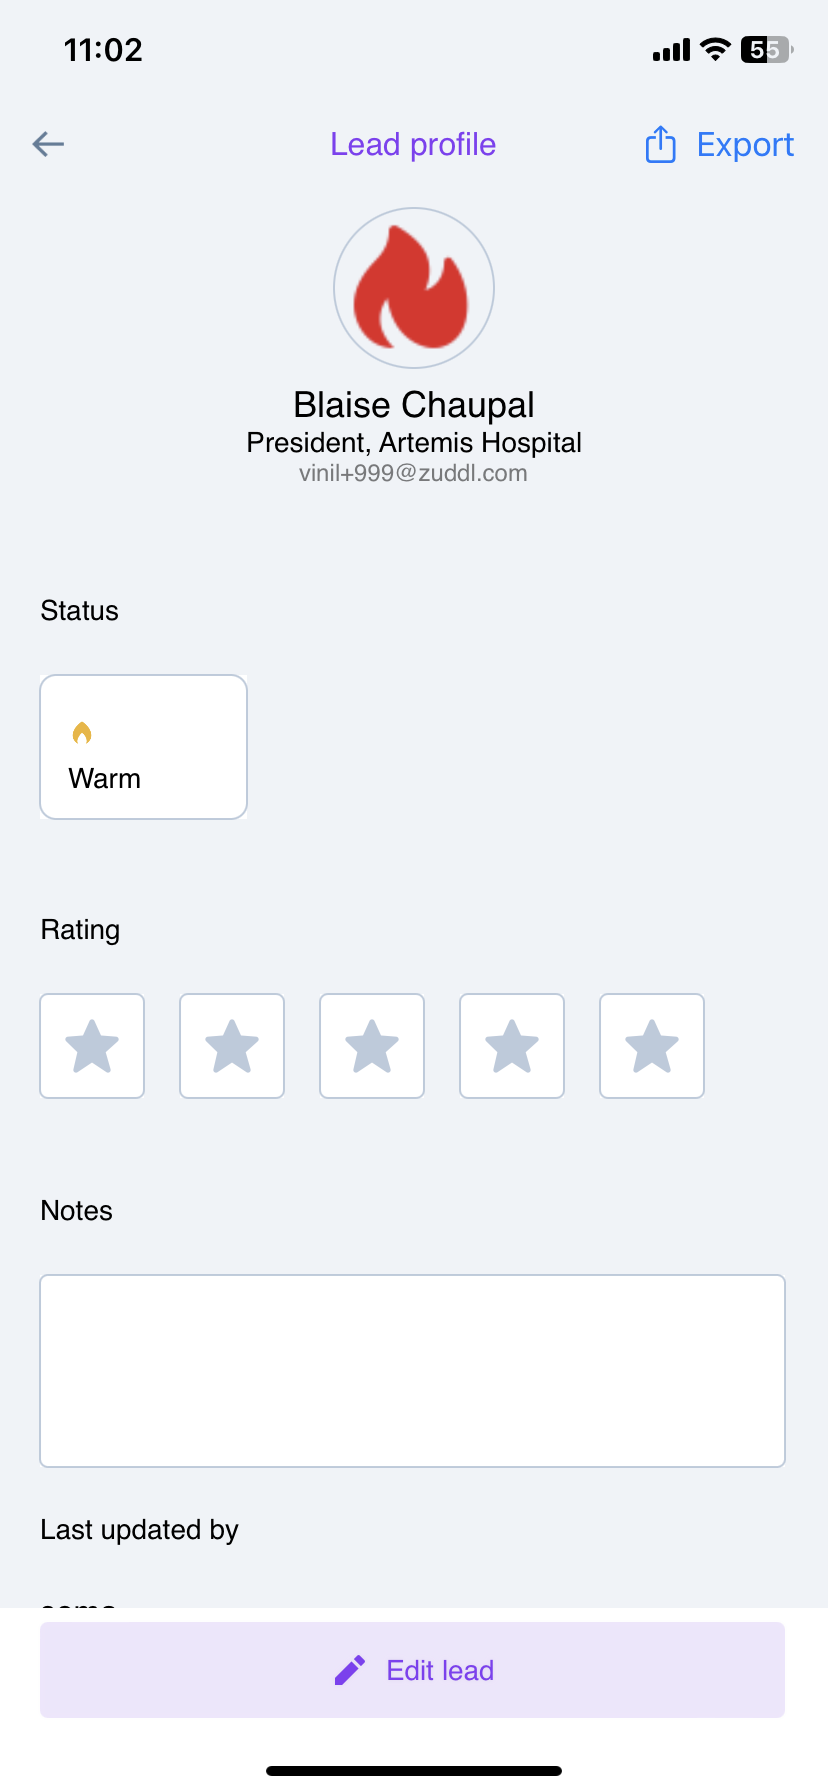Rate lead five stars
The width and height of the screenshot is (828, 1792).
pos(652,1046)
